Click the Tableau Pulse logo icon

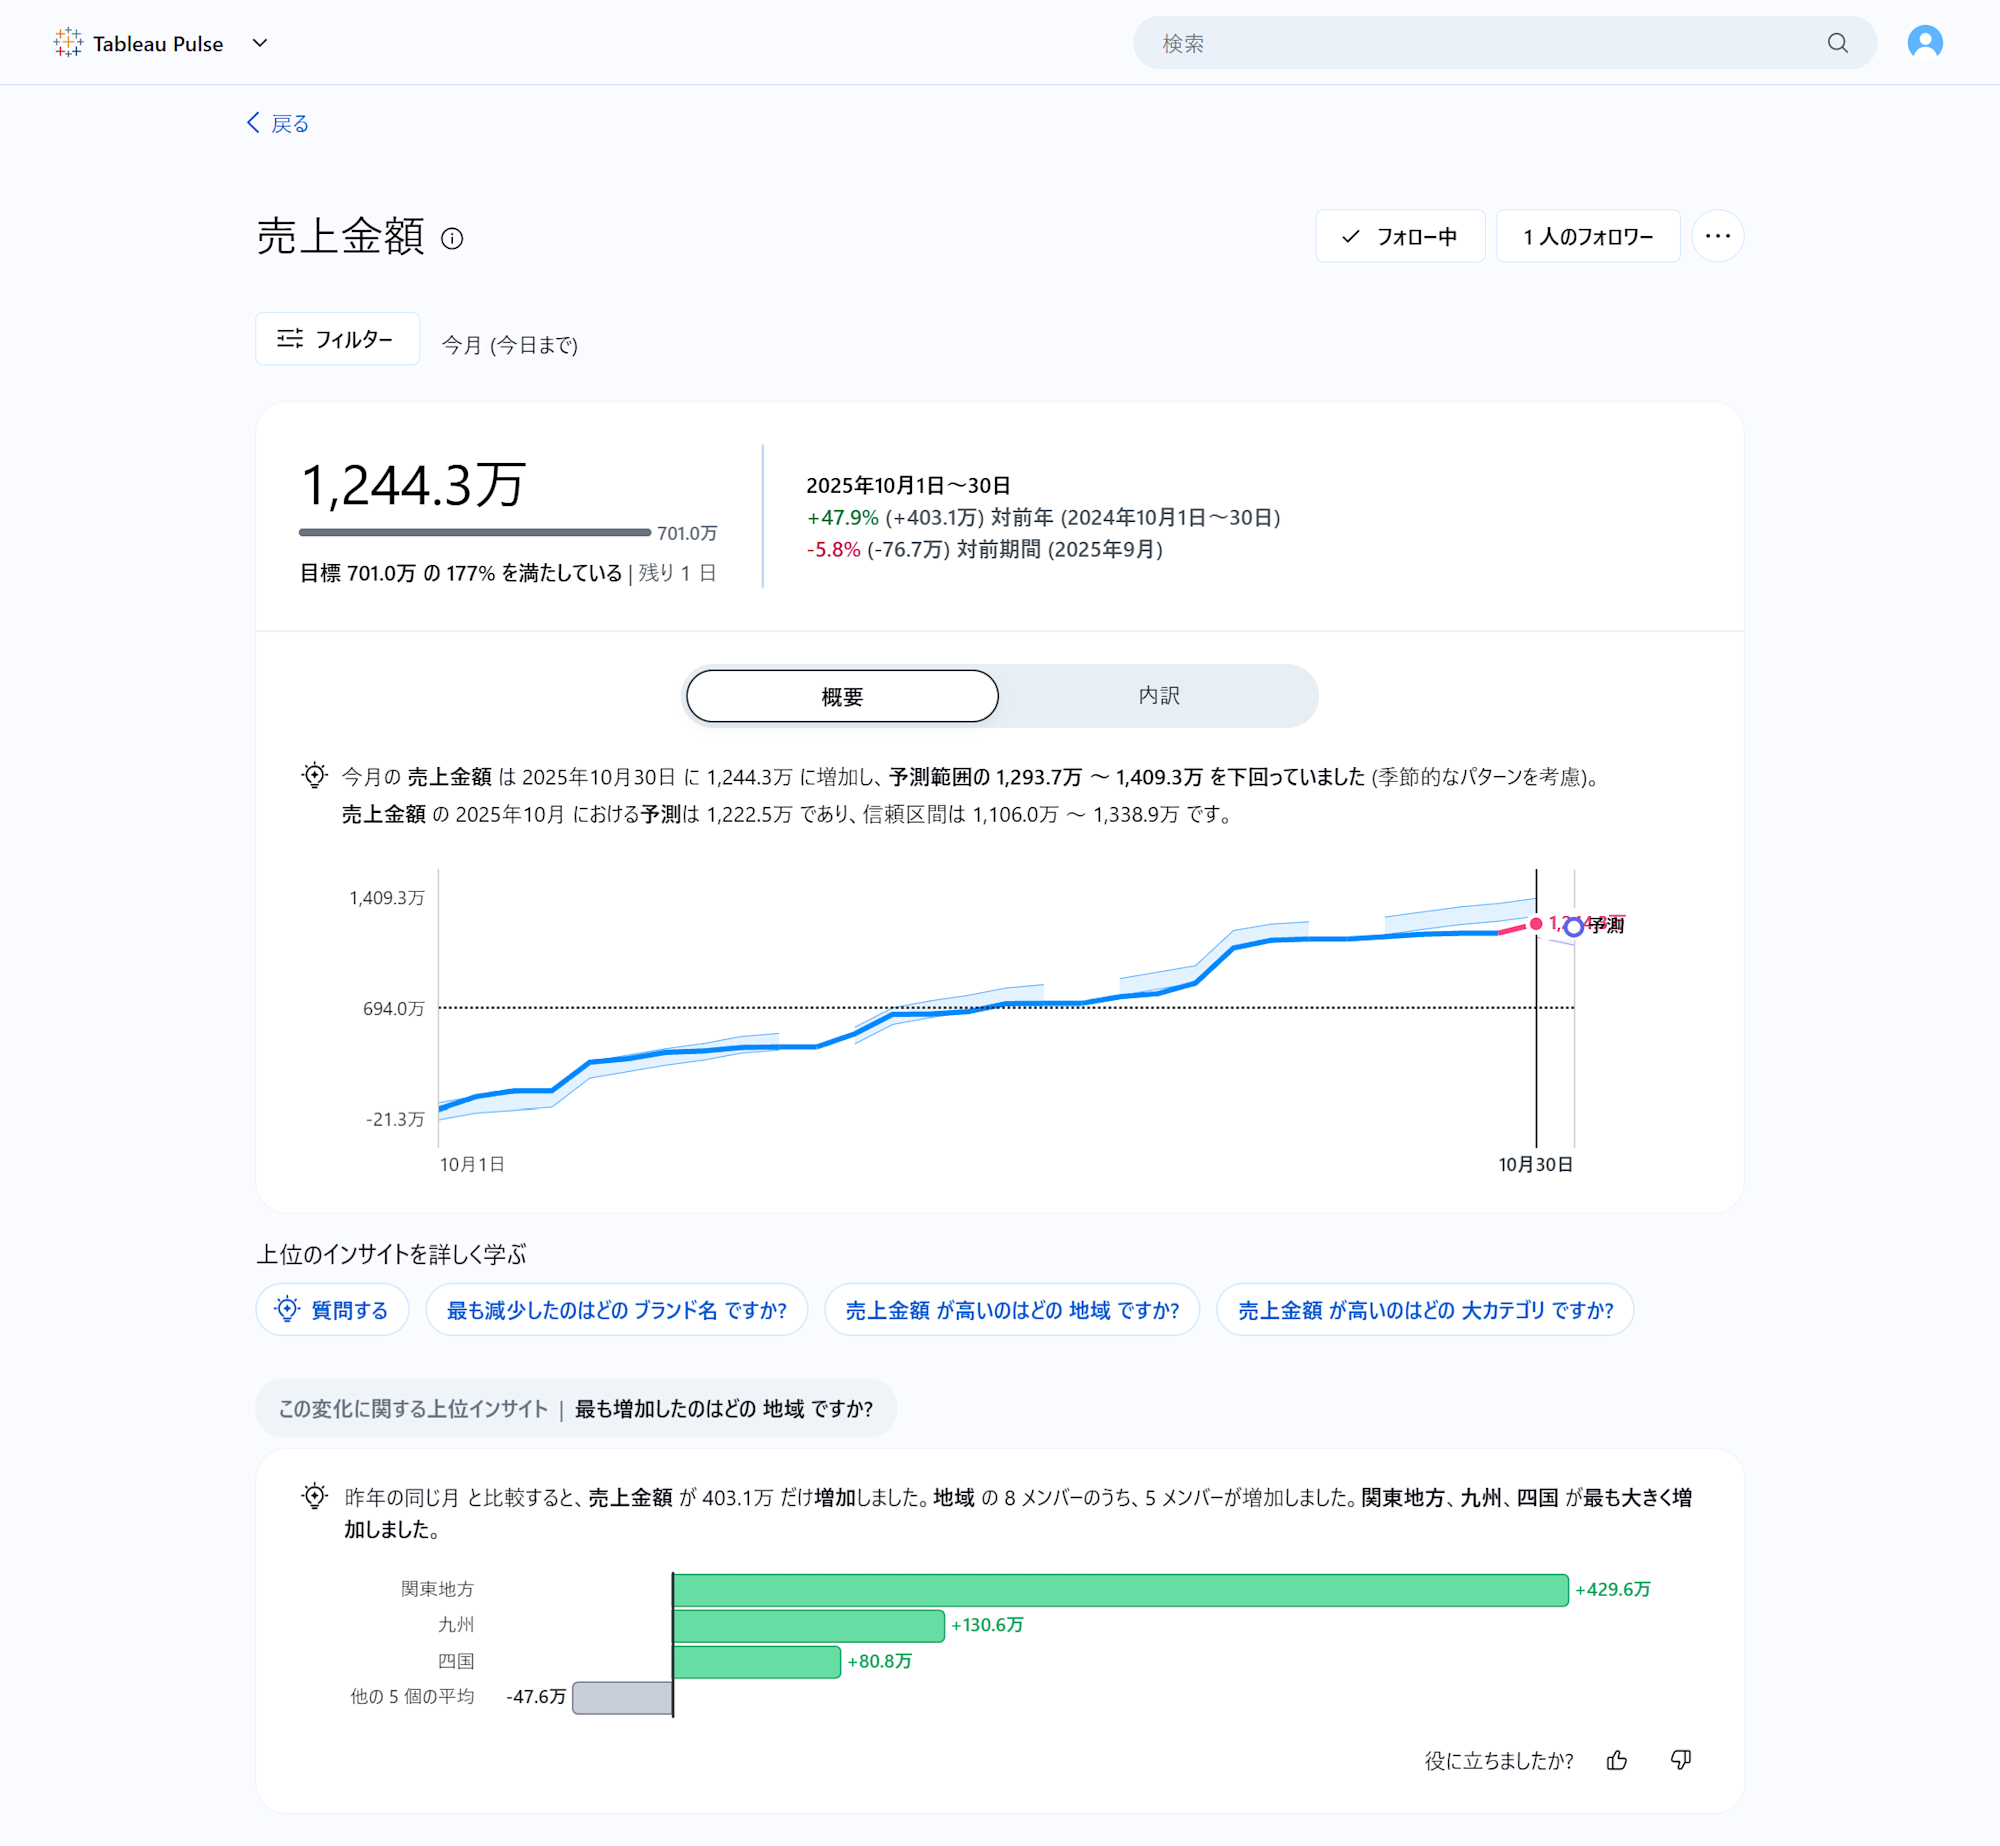coord(68,42)
